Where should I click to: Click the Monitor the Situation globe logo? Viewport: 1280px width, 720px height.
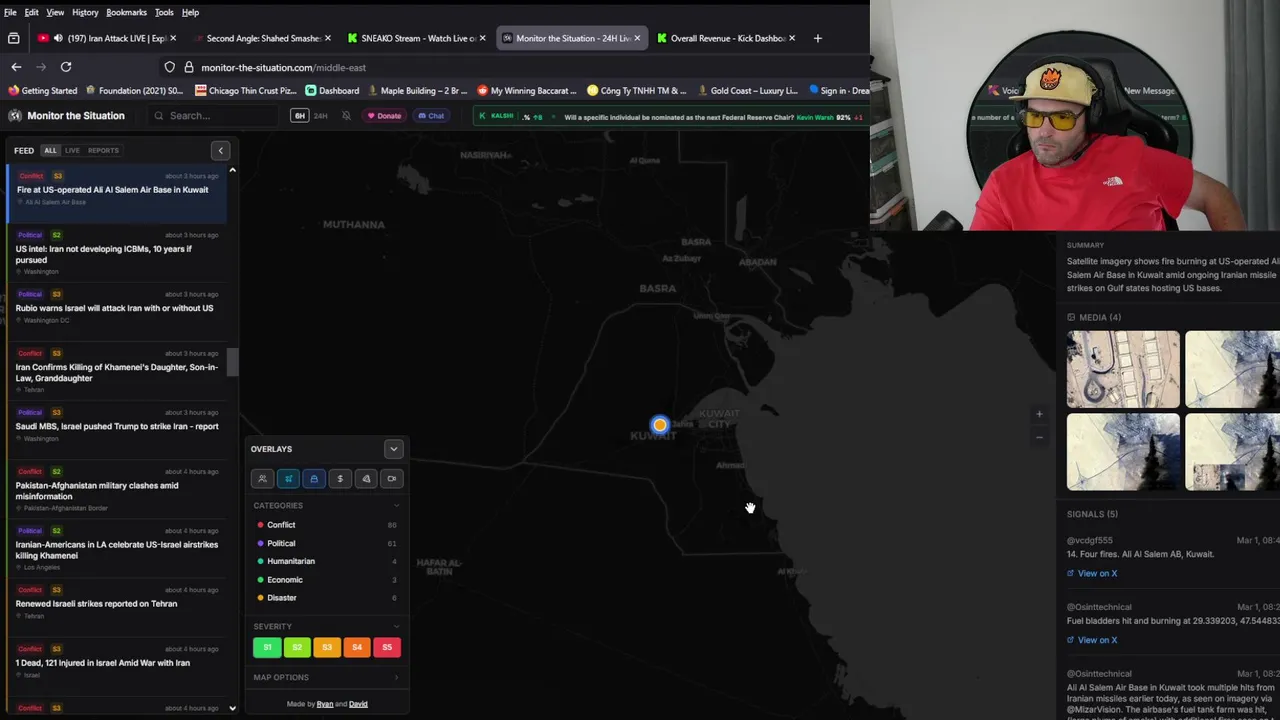tap(15, 116)
